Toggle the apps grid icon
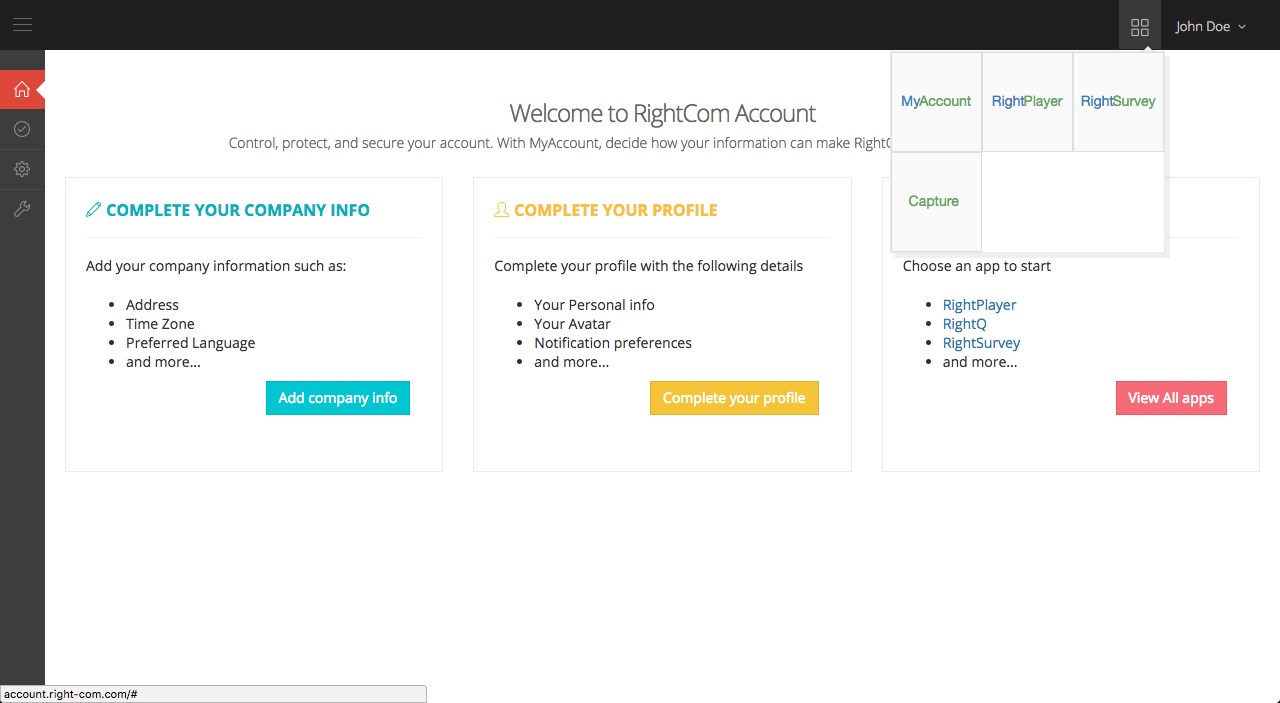The image size is (1280, 703). click(x=1140, y=27)
